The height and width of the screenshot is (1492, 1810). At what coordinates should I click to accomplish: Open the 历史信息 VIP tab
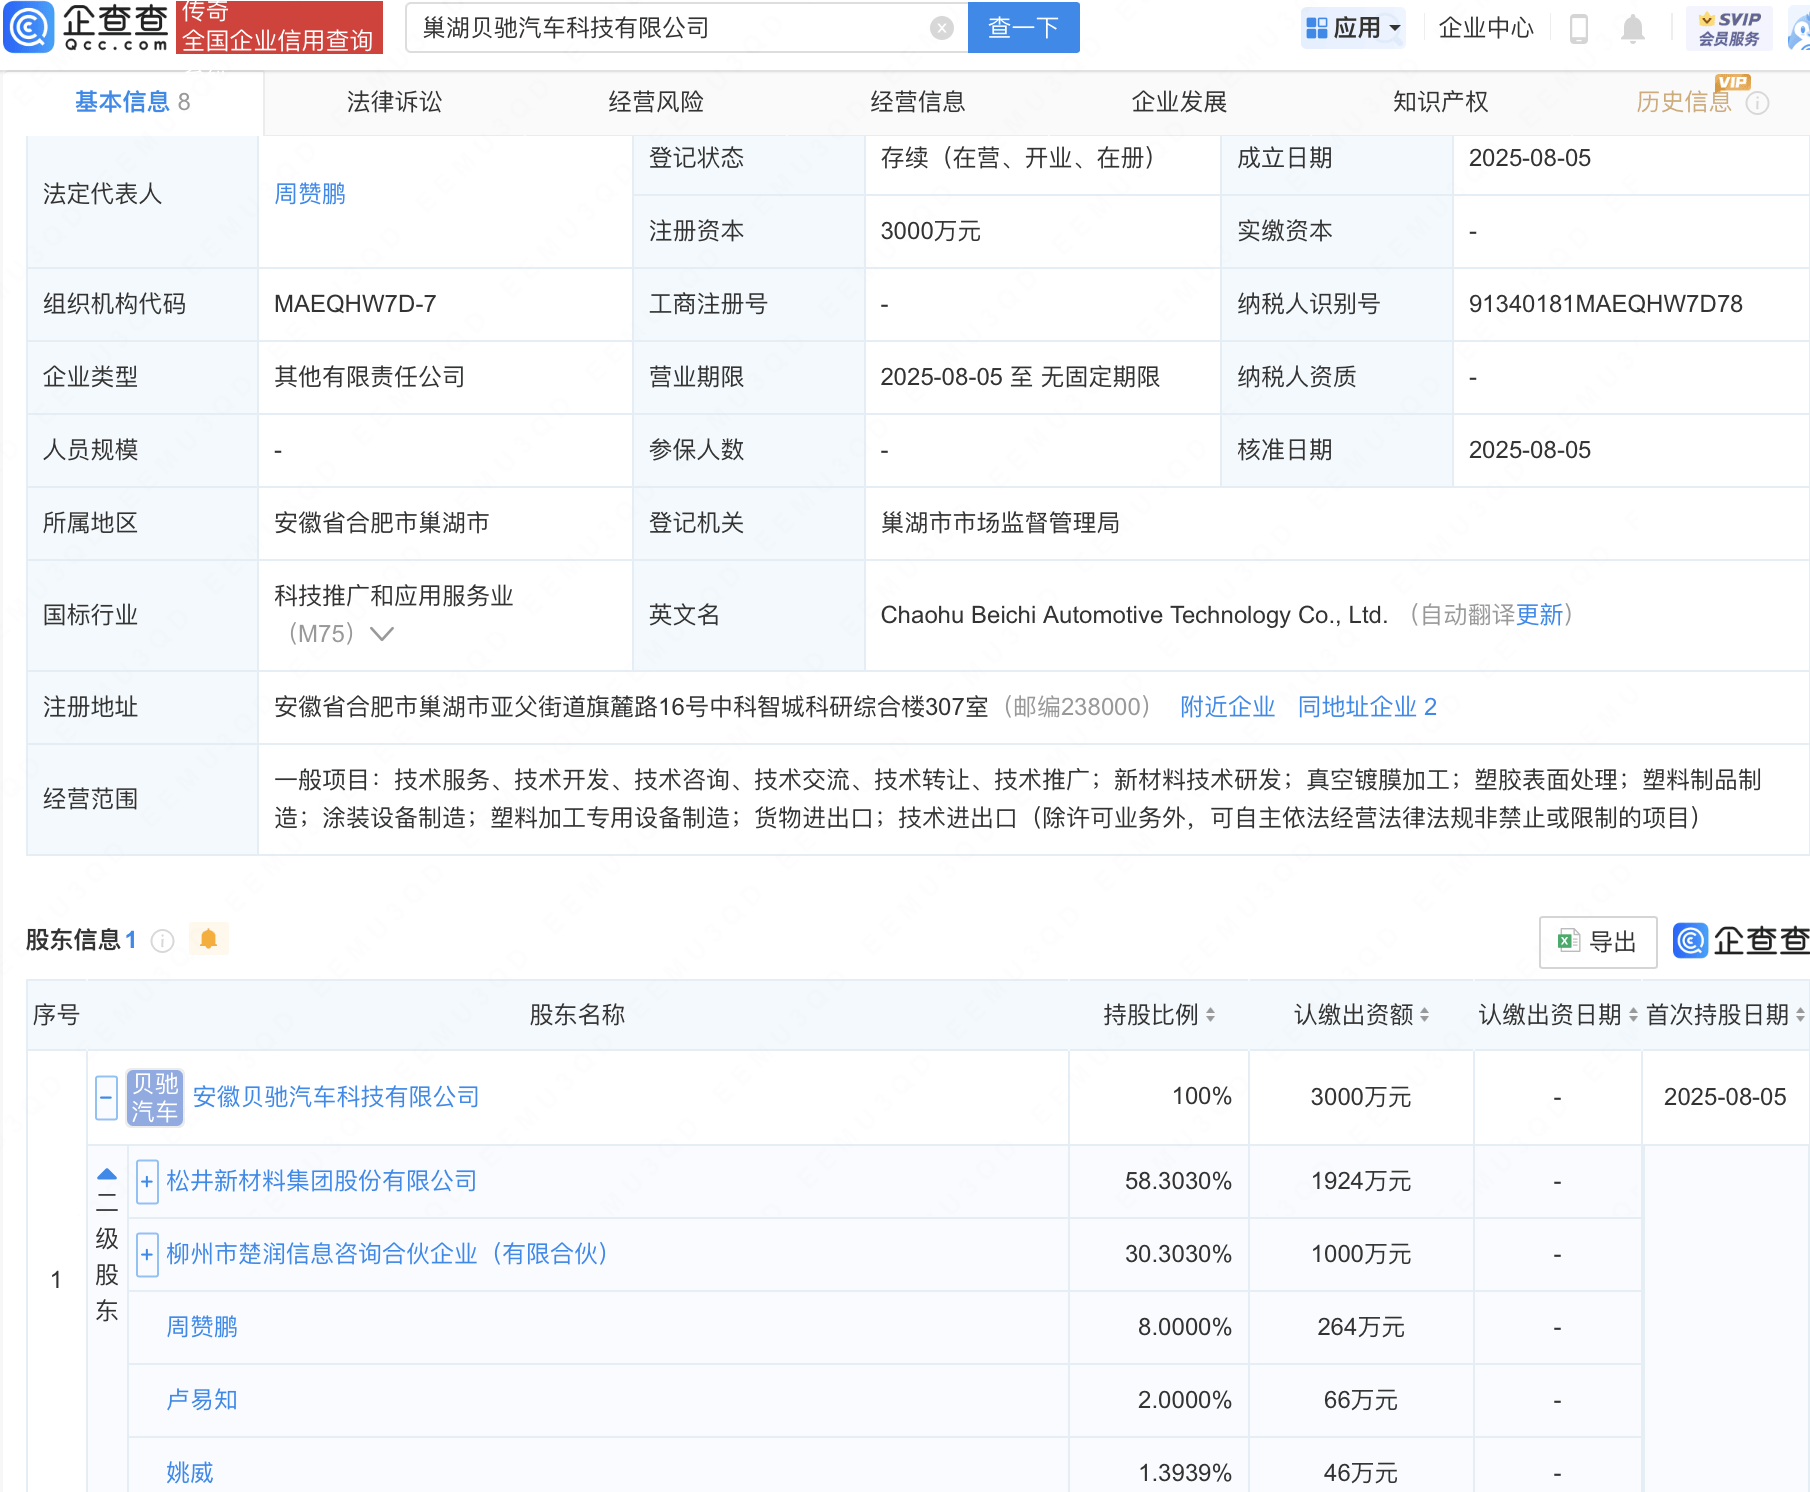(1684, 102)
